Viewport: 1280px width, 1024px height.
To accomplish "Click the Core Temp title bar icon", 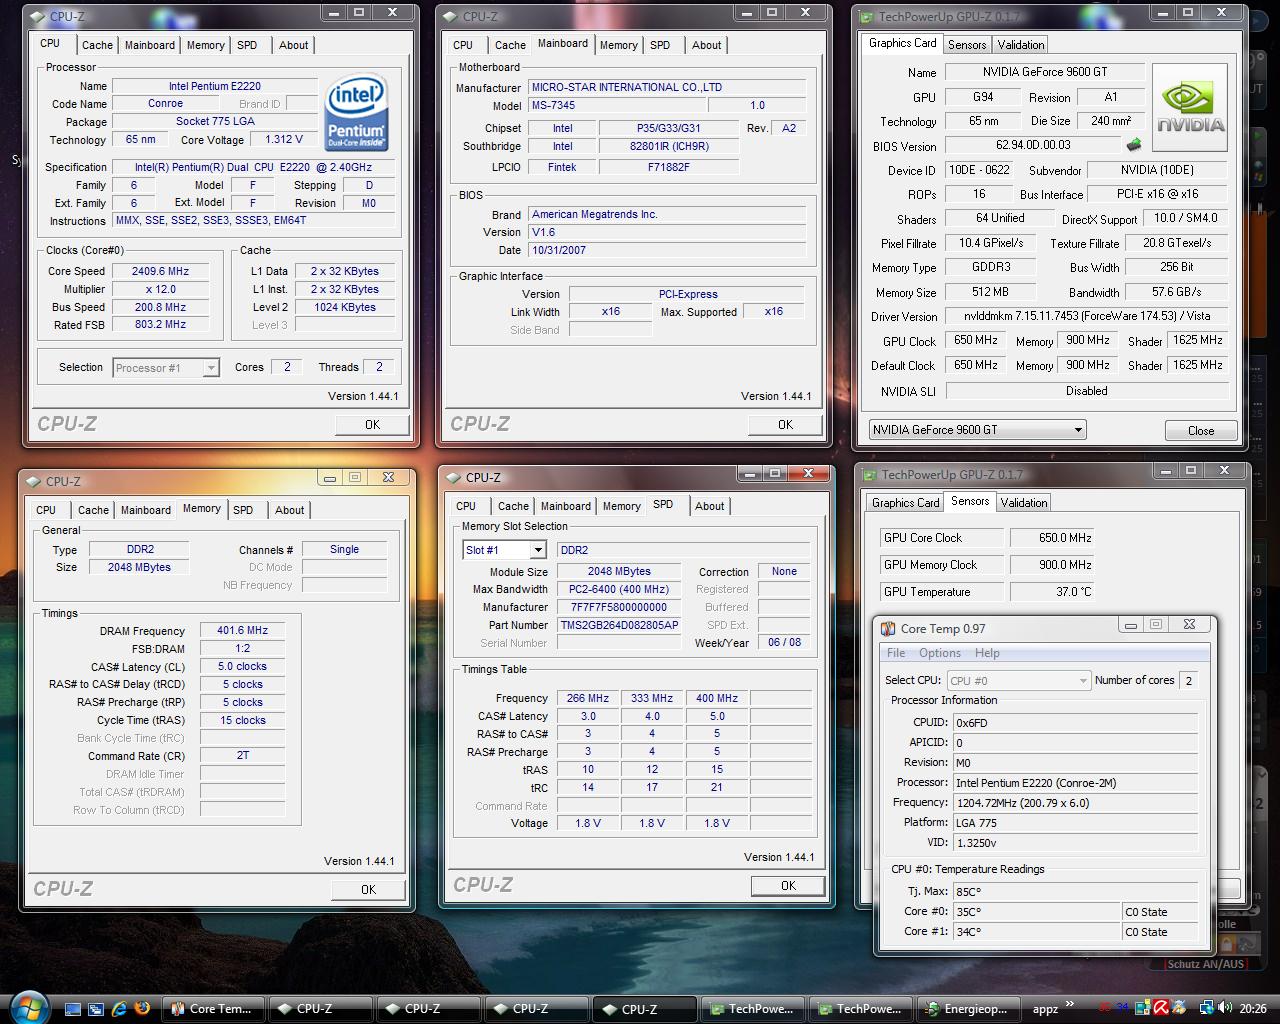I will (x=888, y=628).
